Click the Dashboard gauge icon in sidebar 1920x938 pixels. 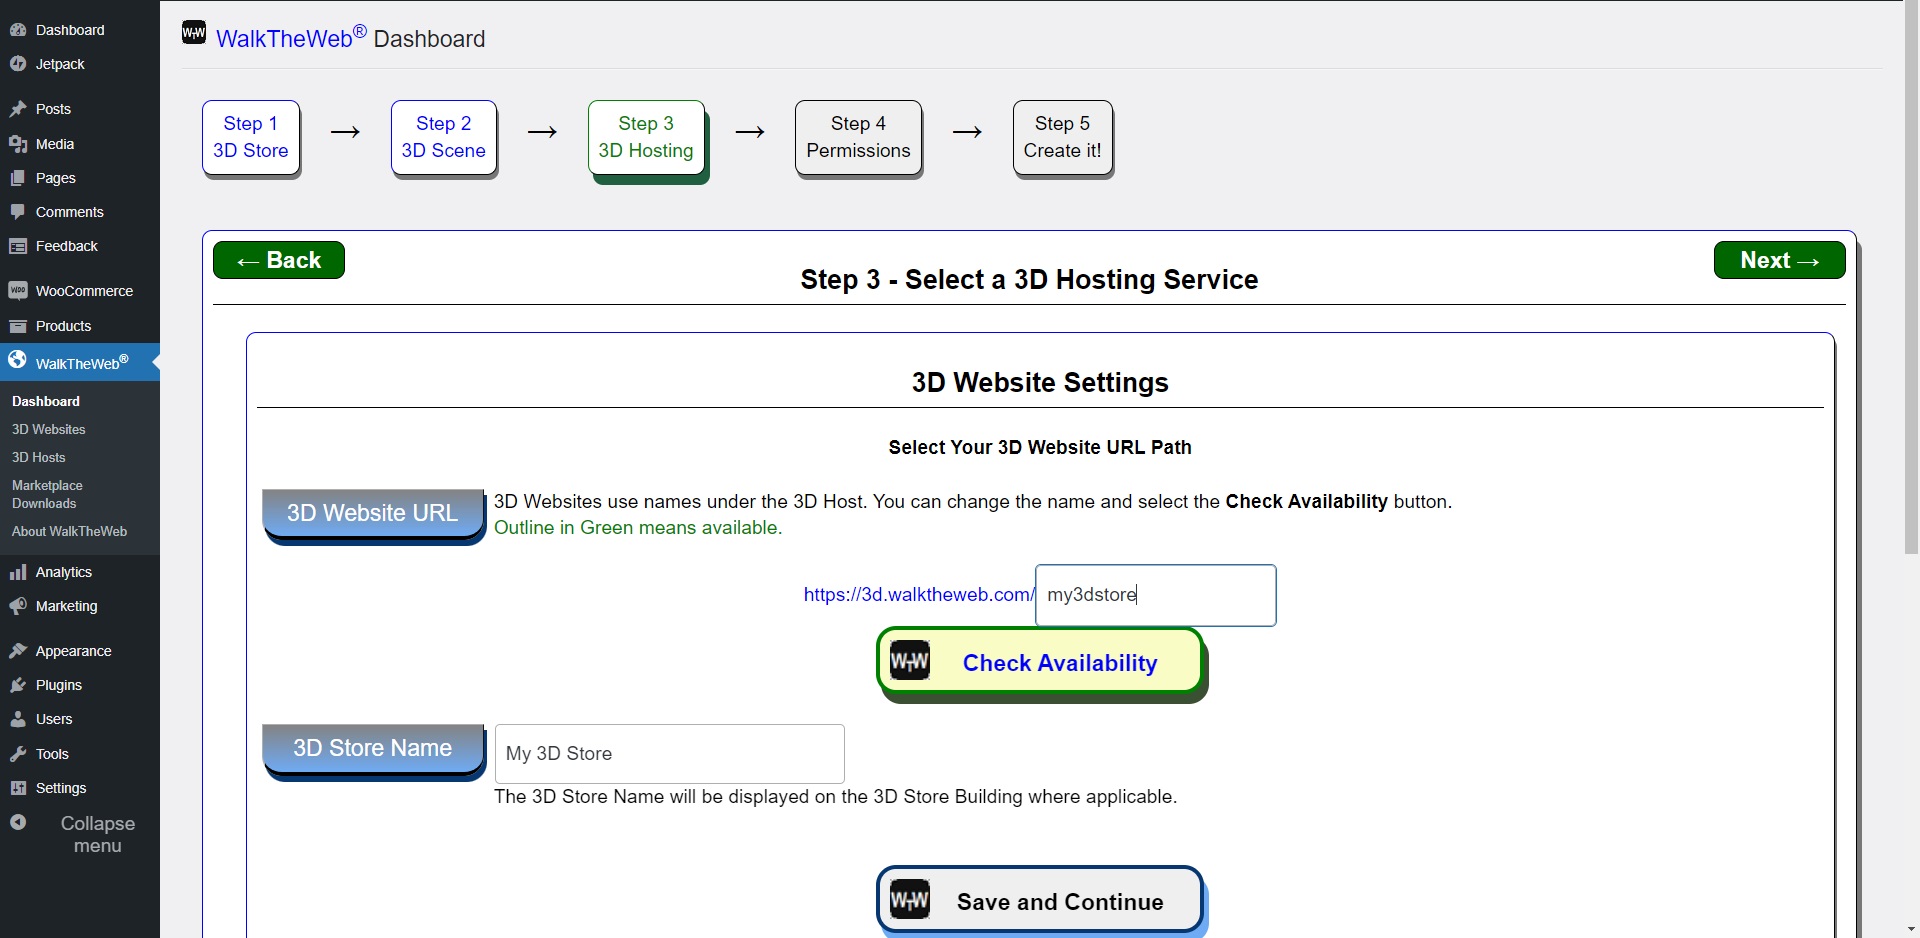(x=18, y=30)
